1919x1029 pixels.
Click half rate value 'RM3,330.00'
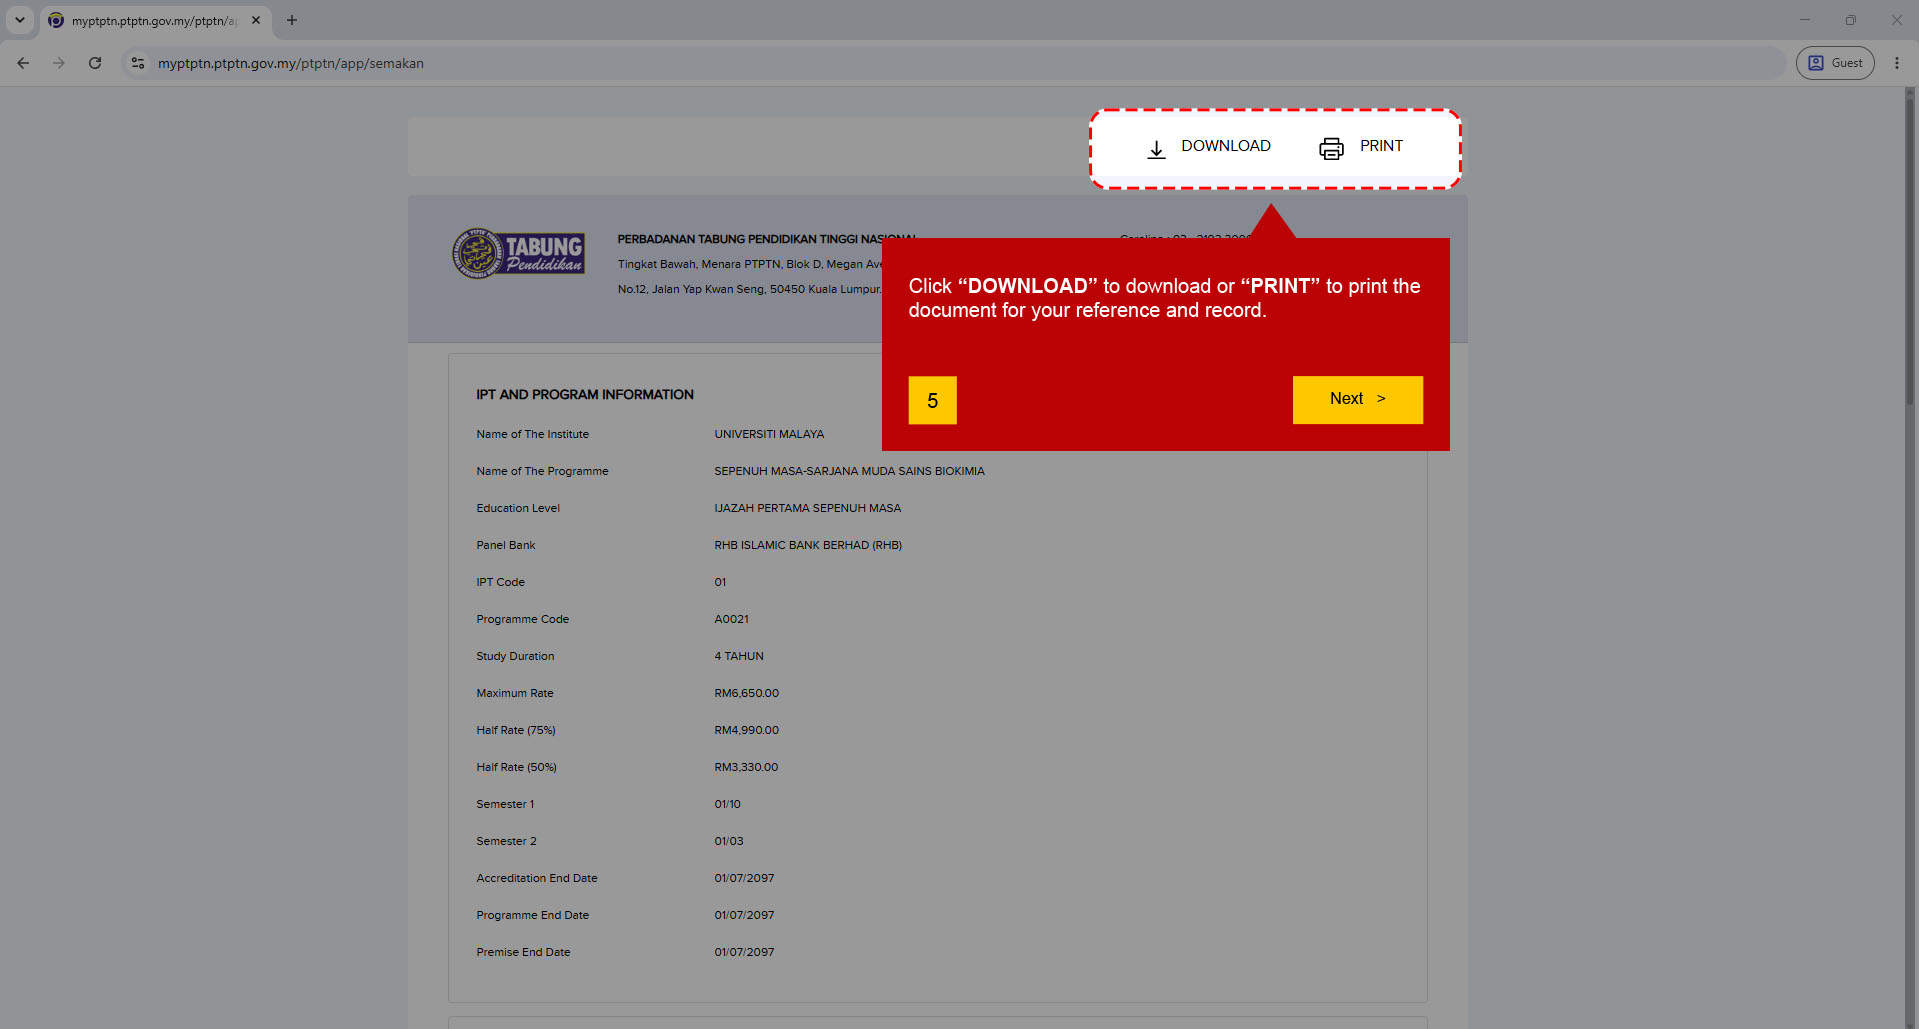tap(746, 767)
